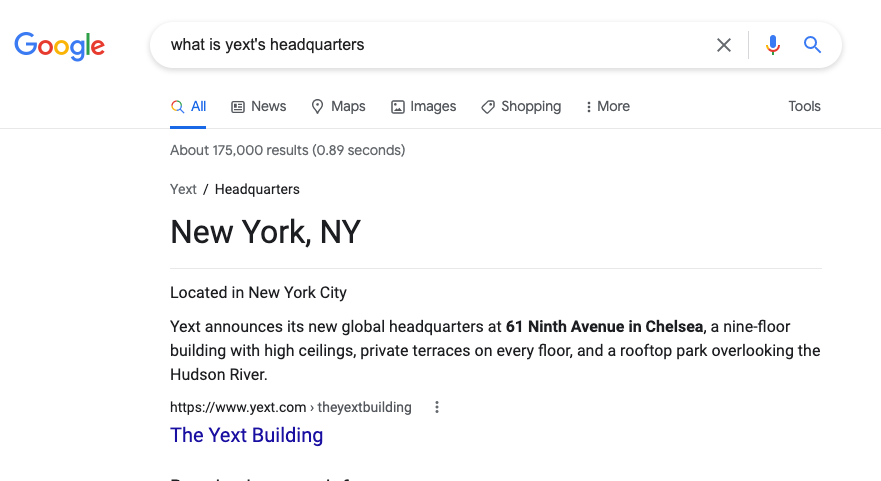Open the More options dropdown

[607, 106]
